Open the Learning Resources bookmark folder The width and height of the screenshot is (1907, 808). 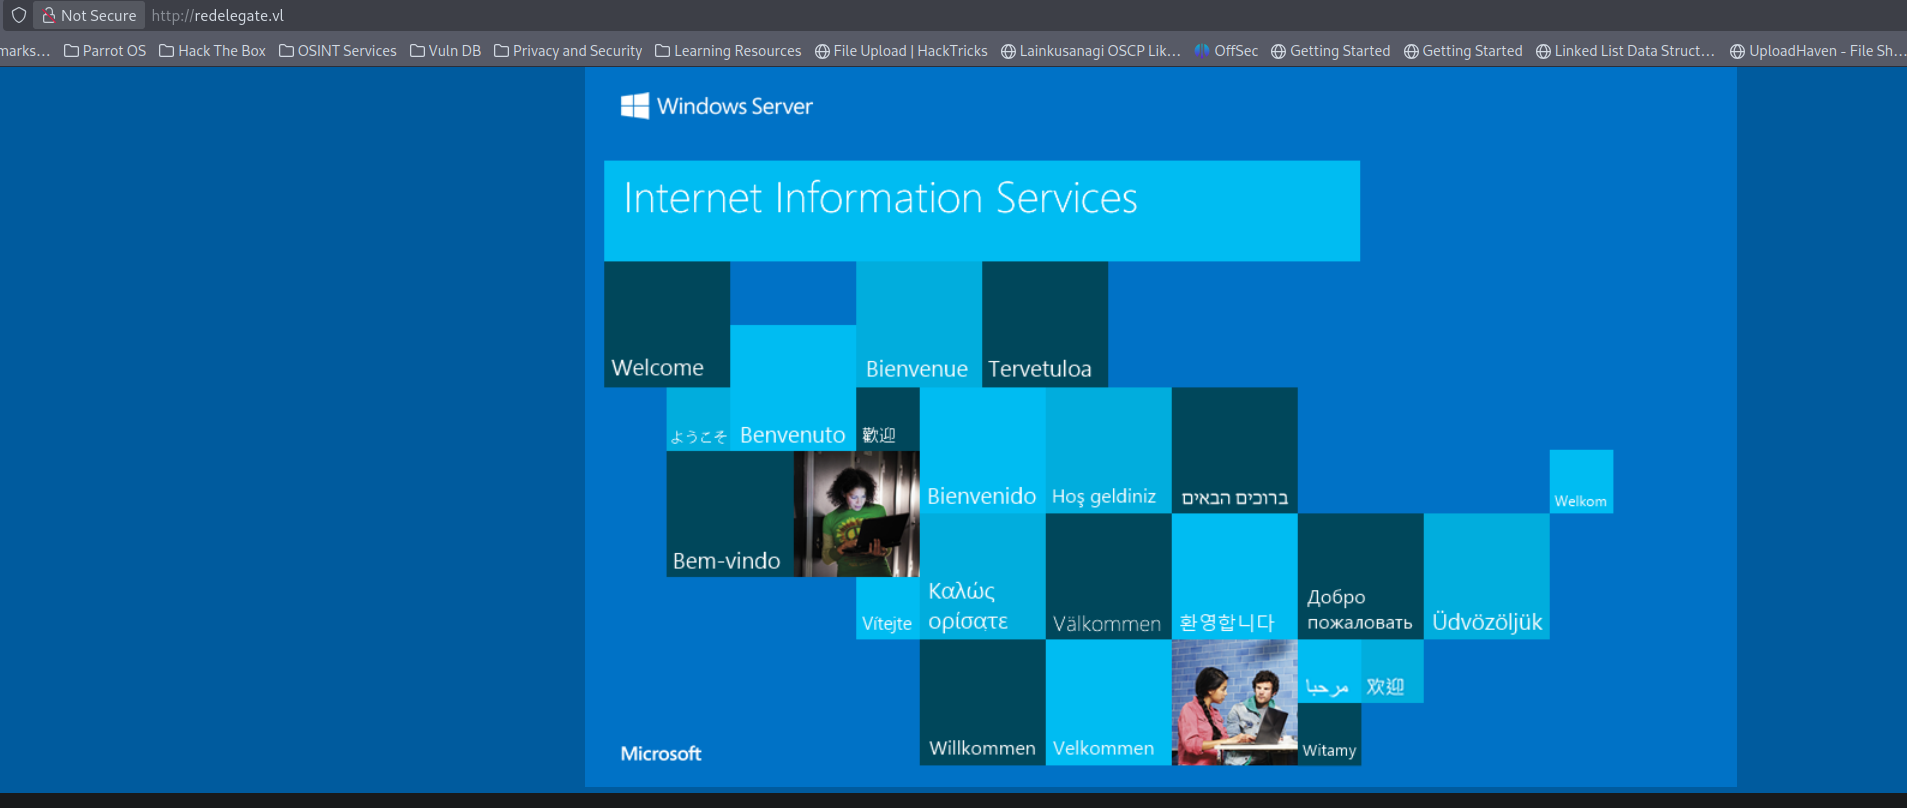[728, 51]
